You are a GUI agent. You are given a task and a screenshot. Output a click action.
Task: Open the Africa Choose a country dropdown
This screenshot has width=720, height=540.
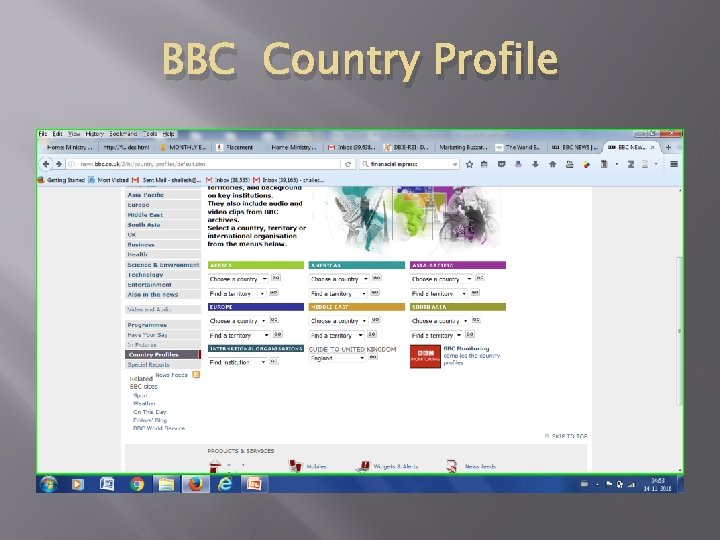(x=238, y=279)
